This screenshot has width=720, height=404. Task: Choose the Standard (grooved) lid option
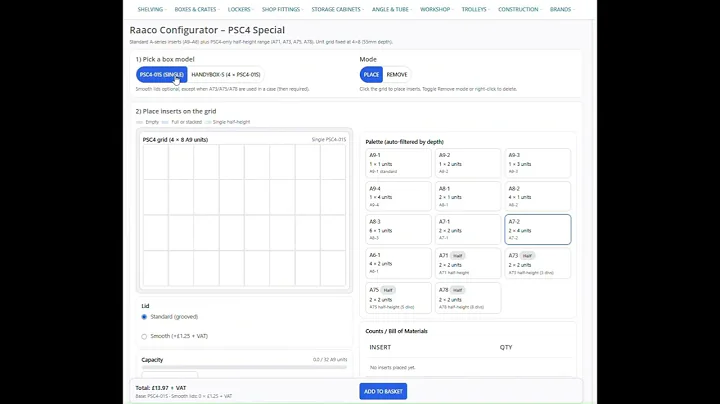point(144,317)
